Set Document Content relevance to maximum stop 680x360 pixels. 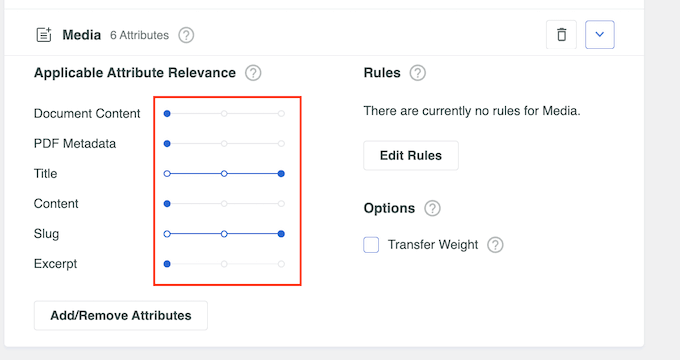[281, 114]
